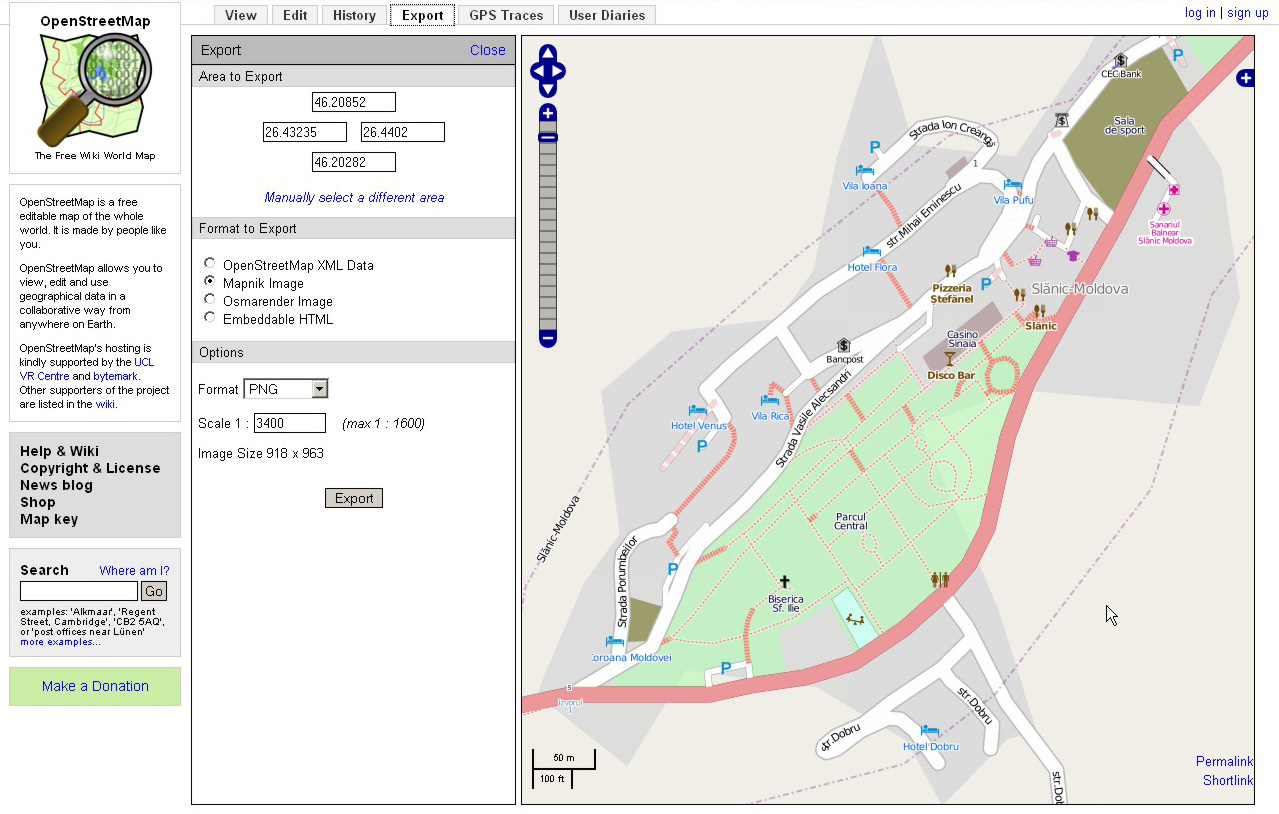Open the History tab
This screenshot has width=1279, height=814.
tap(355, 15)
